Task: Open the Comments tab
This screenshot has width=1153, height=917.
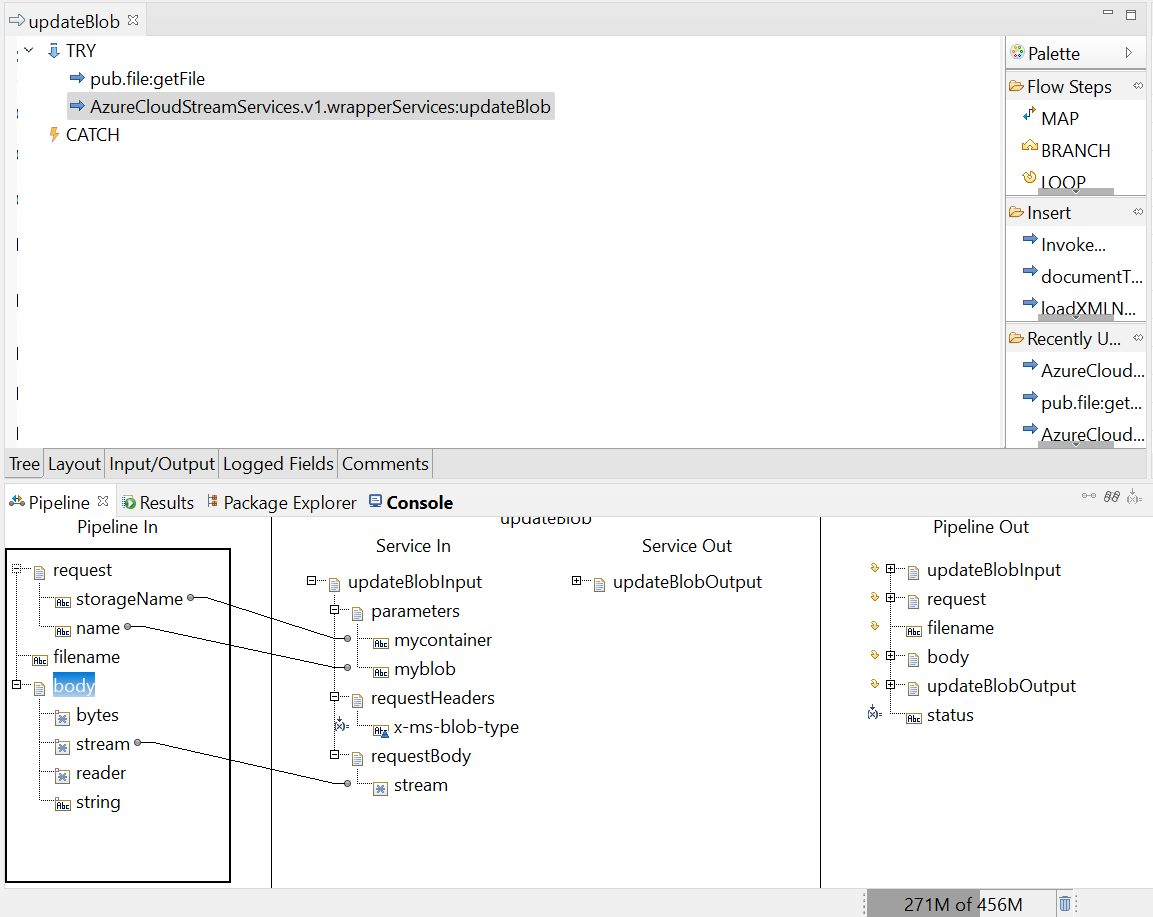Action: 385,464
